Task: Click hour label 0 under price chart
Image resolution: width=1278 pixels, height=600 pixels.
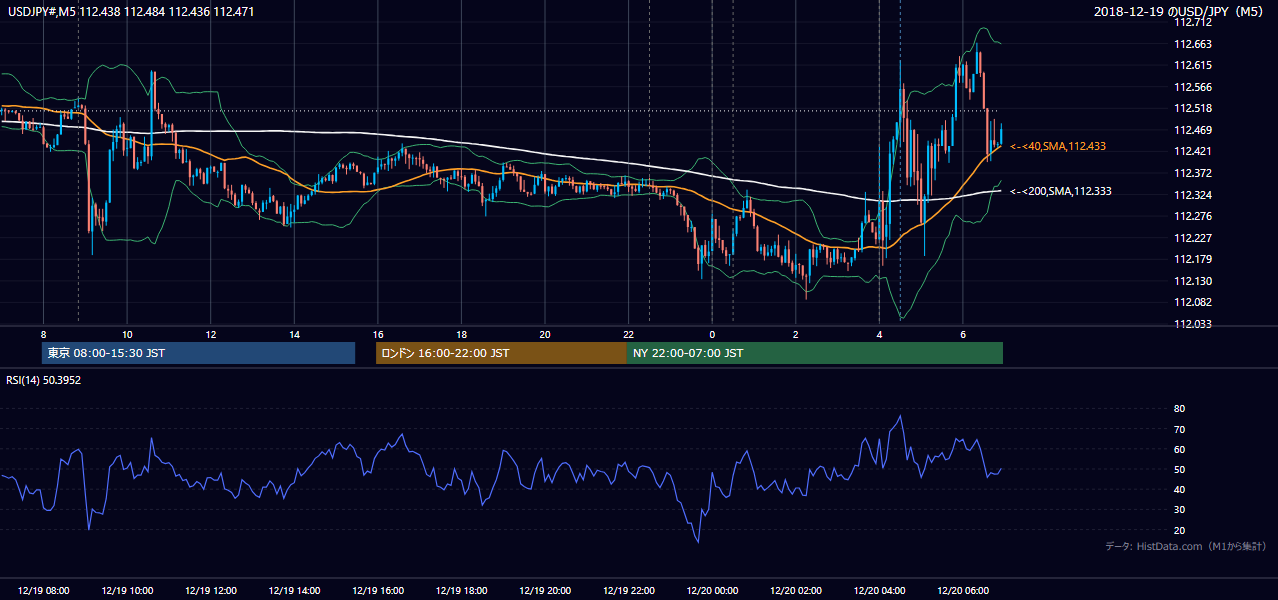Action: (x=712, y=333)
